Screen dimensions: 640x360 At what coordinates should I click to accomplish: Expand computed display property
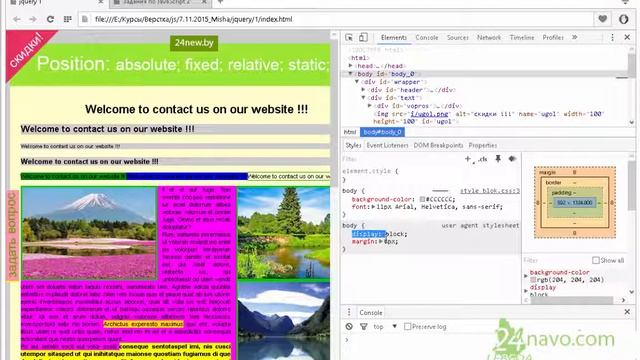526,291
